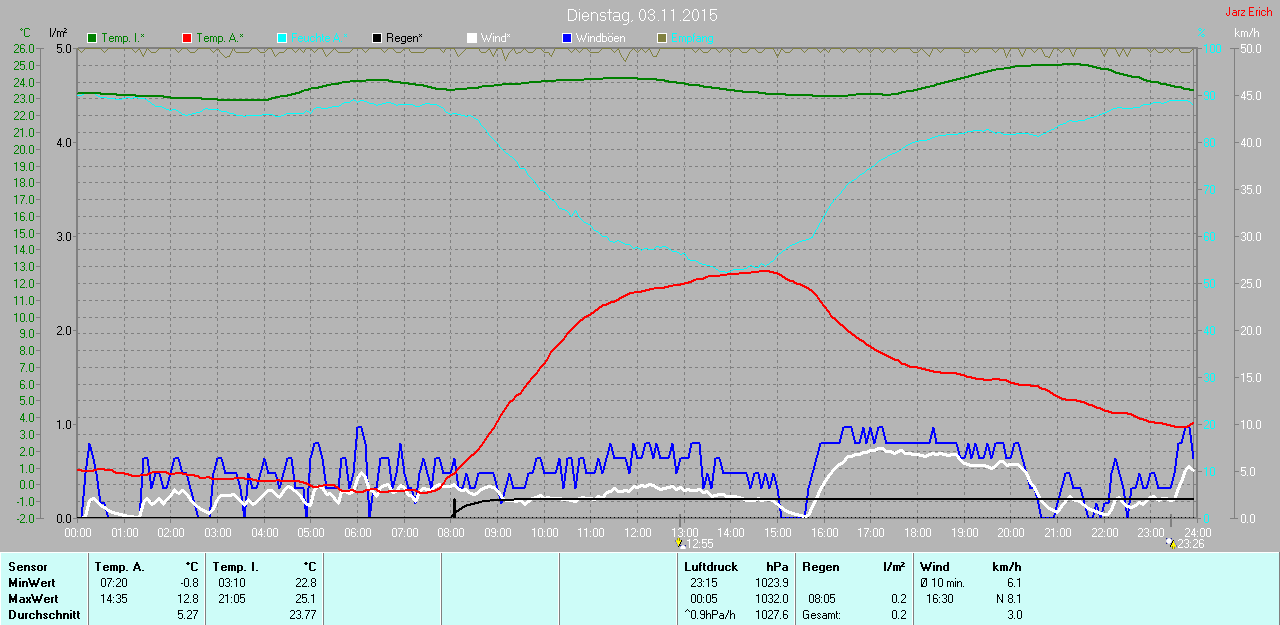Screen dimensions: 1280x625
Task: Toggle the red Temp. A. legend swatch
Action: (x=187, y=38)
